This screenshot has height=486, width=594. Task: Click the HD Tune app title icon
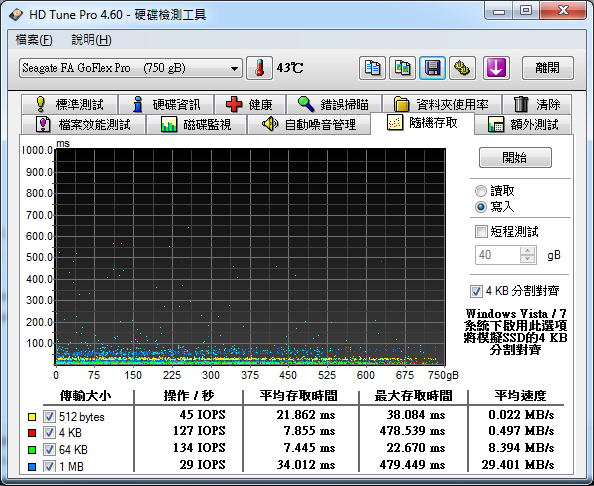(16, 15)
